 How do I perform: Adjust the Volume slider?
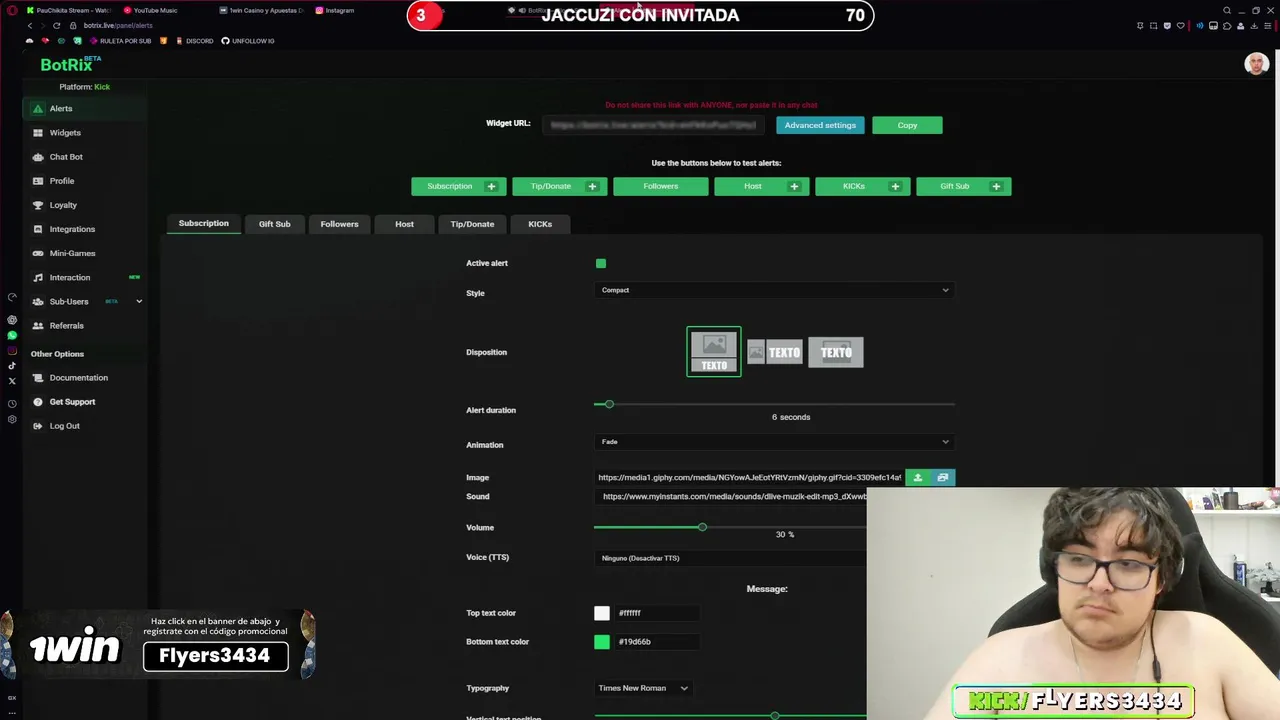click(702, 527)
